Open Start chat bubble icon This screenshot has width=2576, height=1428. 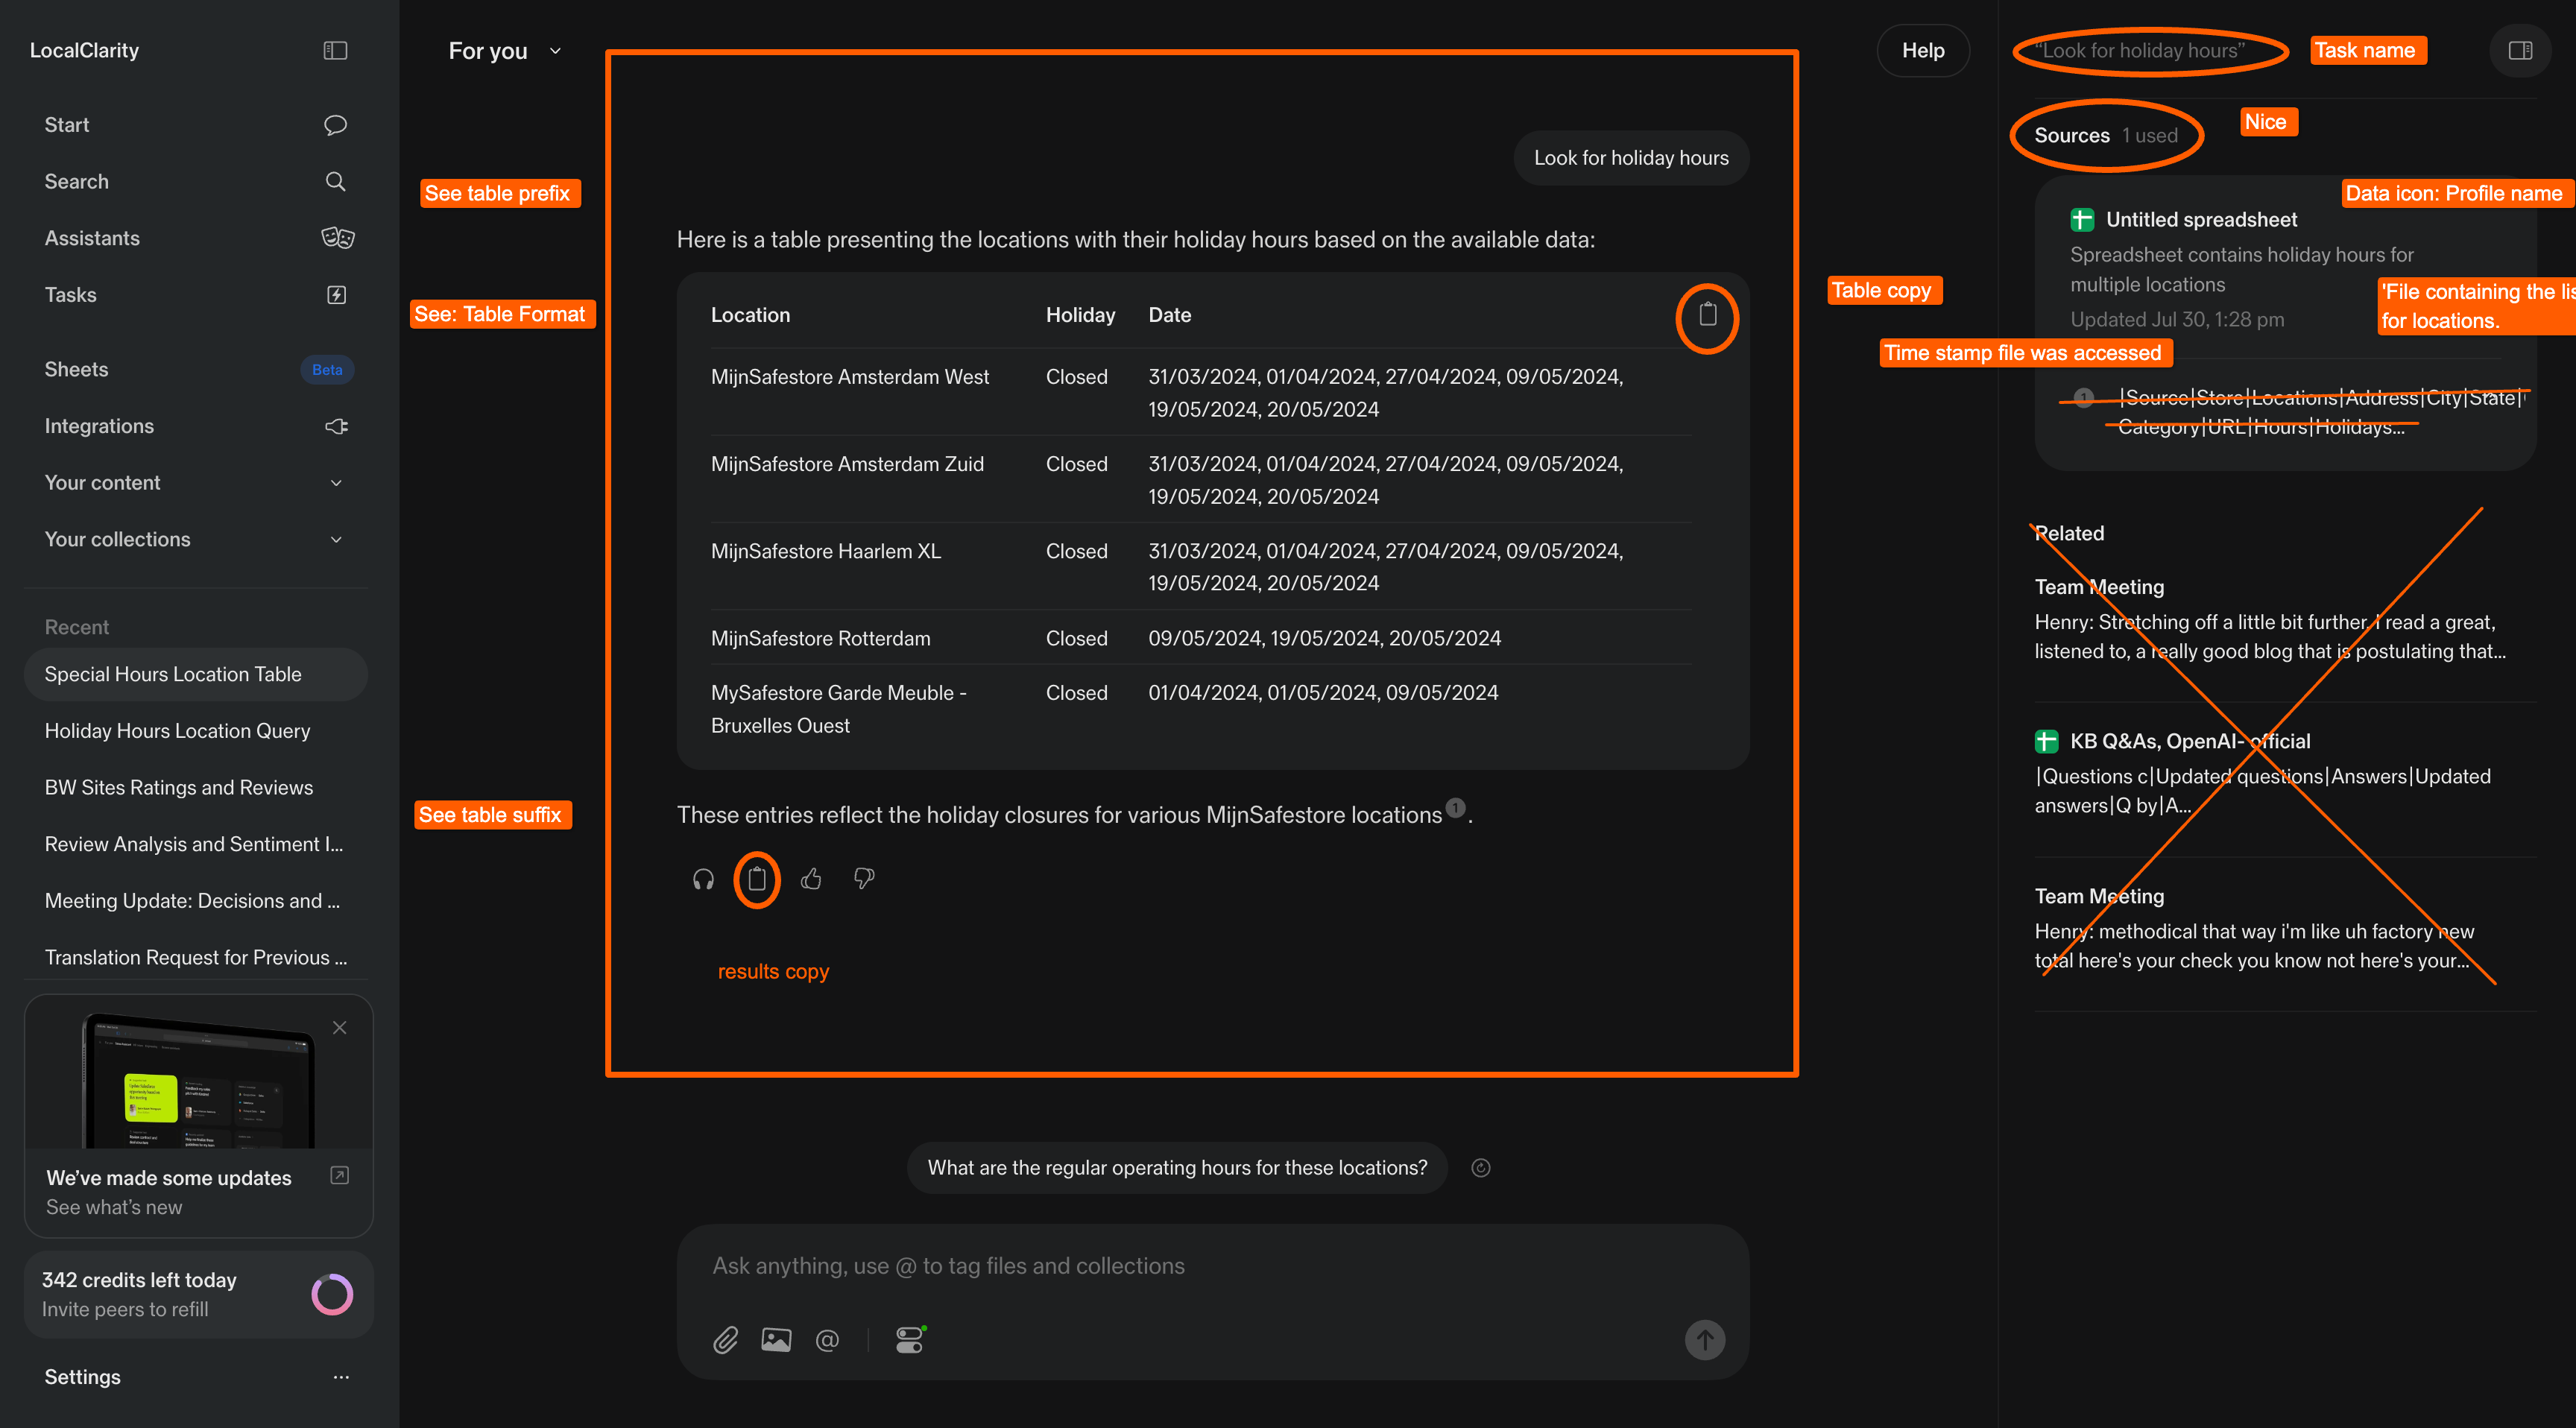(335, 125)
